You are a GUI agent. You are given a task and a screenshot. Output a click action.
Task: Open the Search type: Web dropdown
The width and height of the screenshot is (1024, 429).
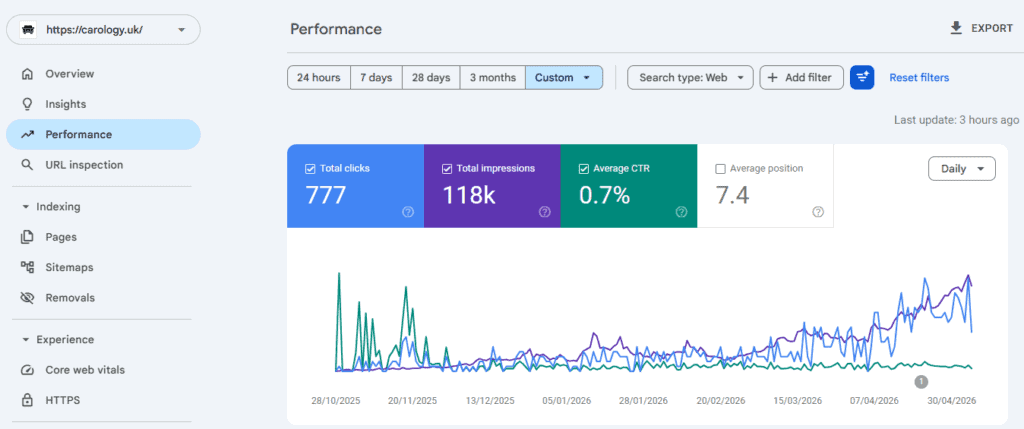(690, 78)
